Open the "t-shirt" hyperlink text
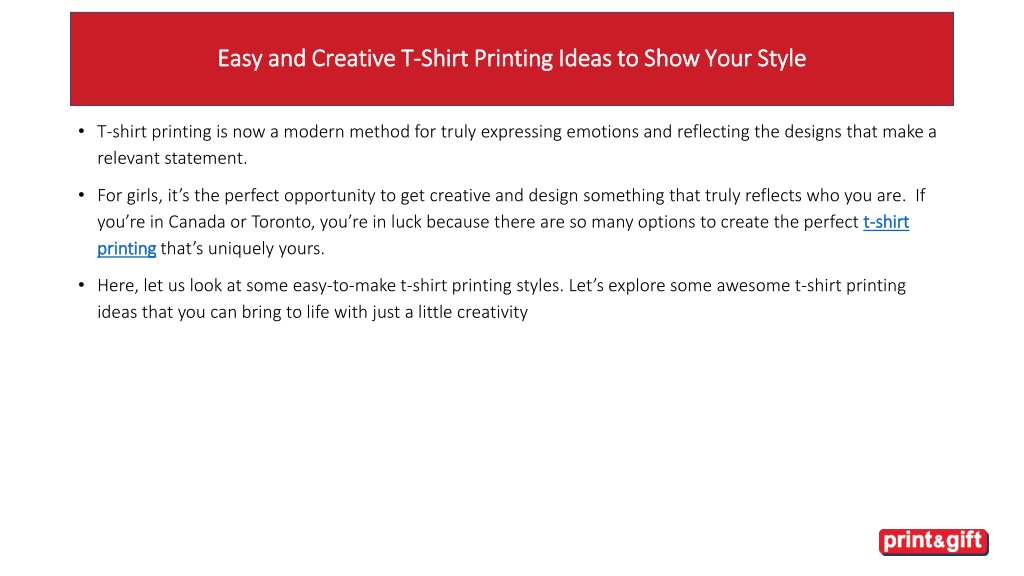The height and width of the screenshot is (576, 1024). [886, 222]
